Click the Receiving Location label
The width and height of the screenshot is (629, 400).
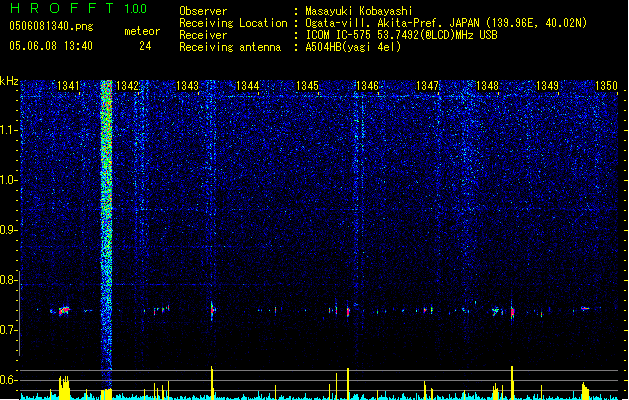[x=233, y=23]
